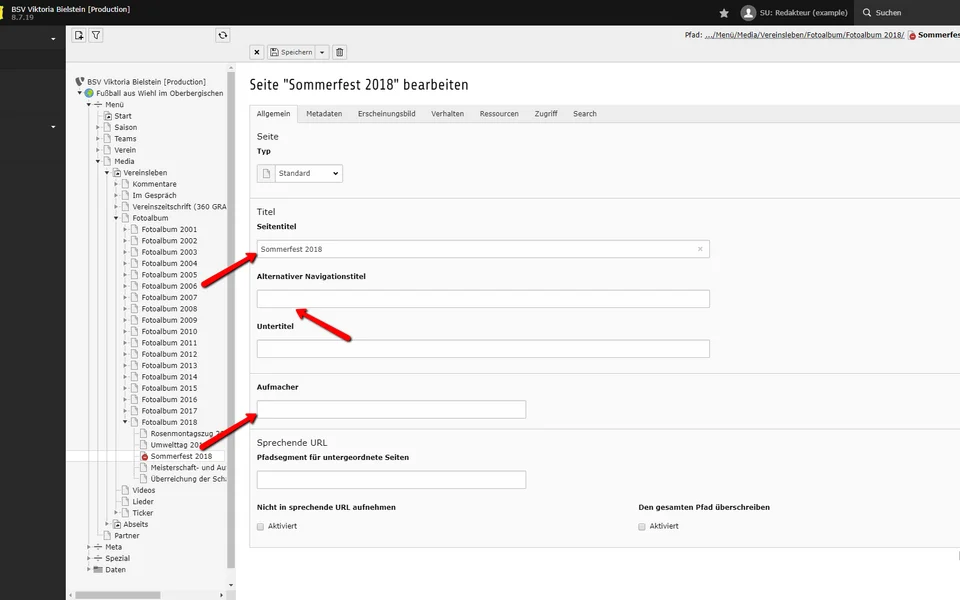The width and height of the screenshot is (960, 600).
Task: Select the Lieder page in tree
Action: point(143,501)
